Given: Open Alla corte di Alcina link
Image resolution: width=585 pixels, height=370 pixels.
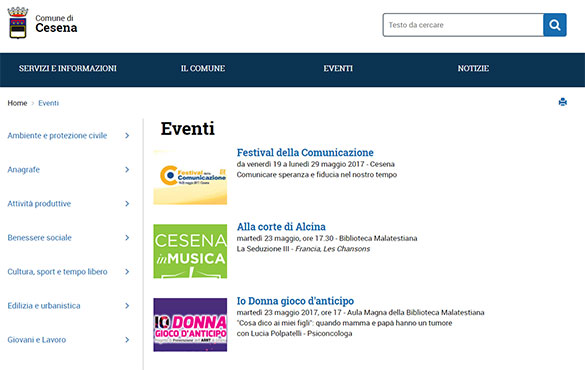Looking at the screenshot, I should (x=281, y=227).
